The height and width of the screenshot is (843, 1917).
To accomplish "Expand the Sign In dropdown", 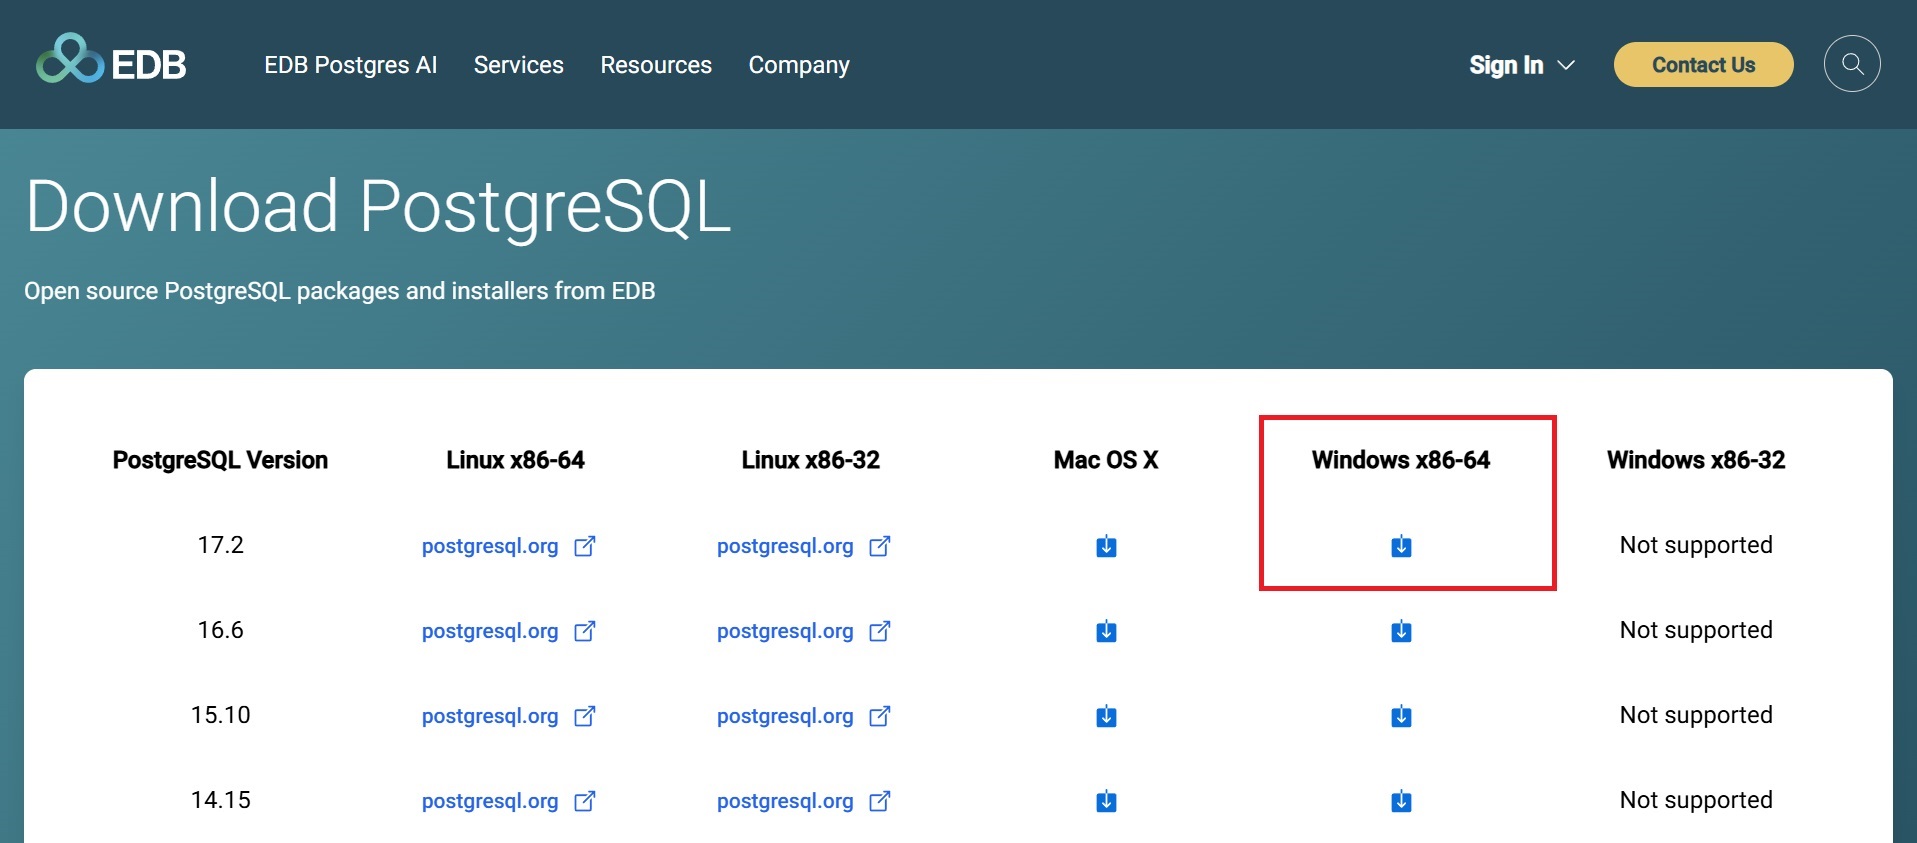I will point(1521,65).
